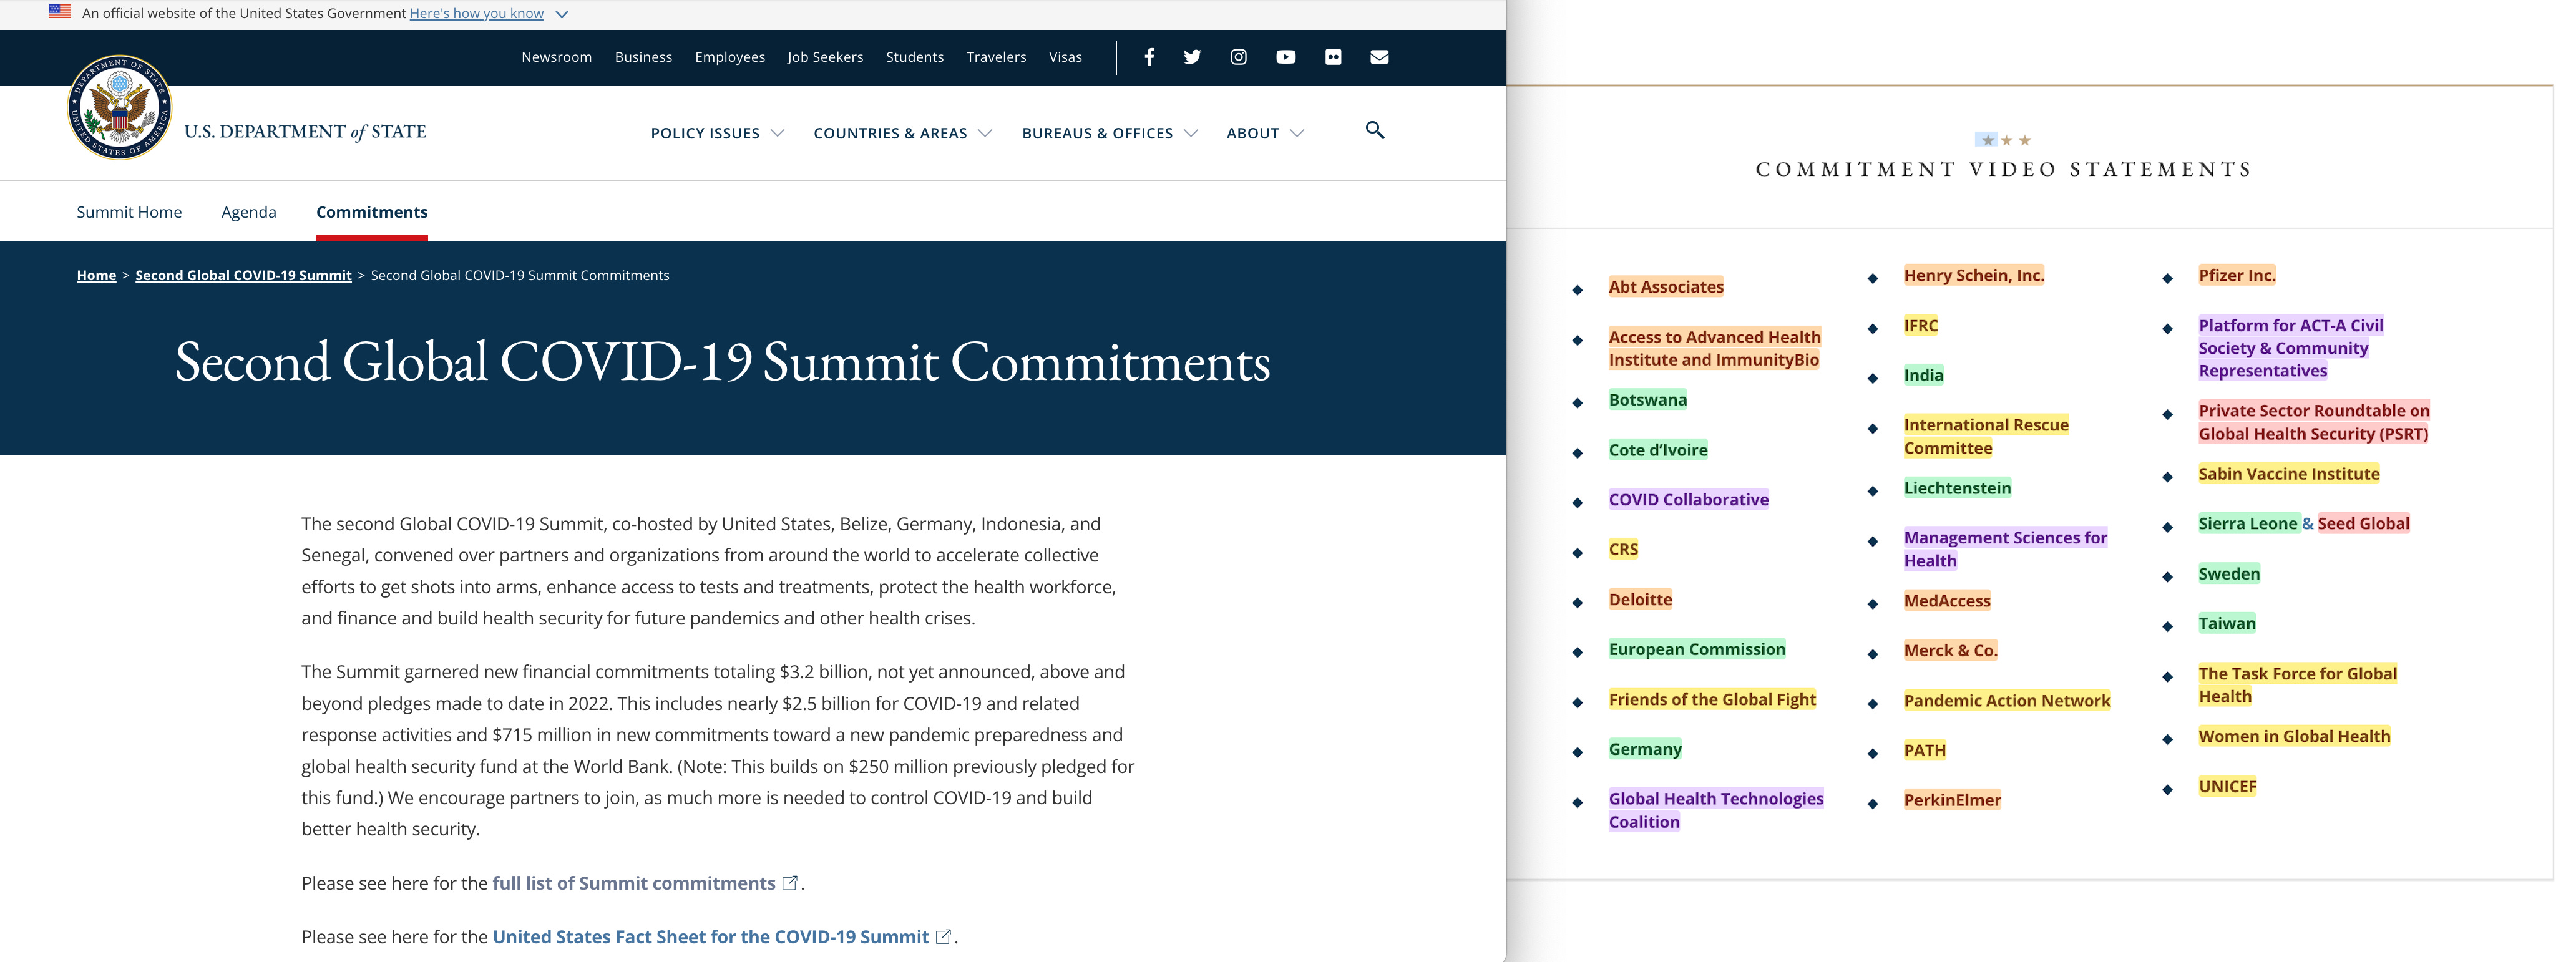Click the external-link icon after United States Fact Sheet
2576x962 pixels.
point(943,937)
